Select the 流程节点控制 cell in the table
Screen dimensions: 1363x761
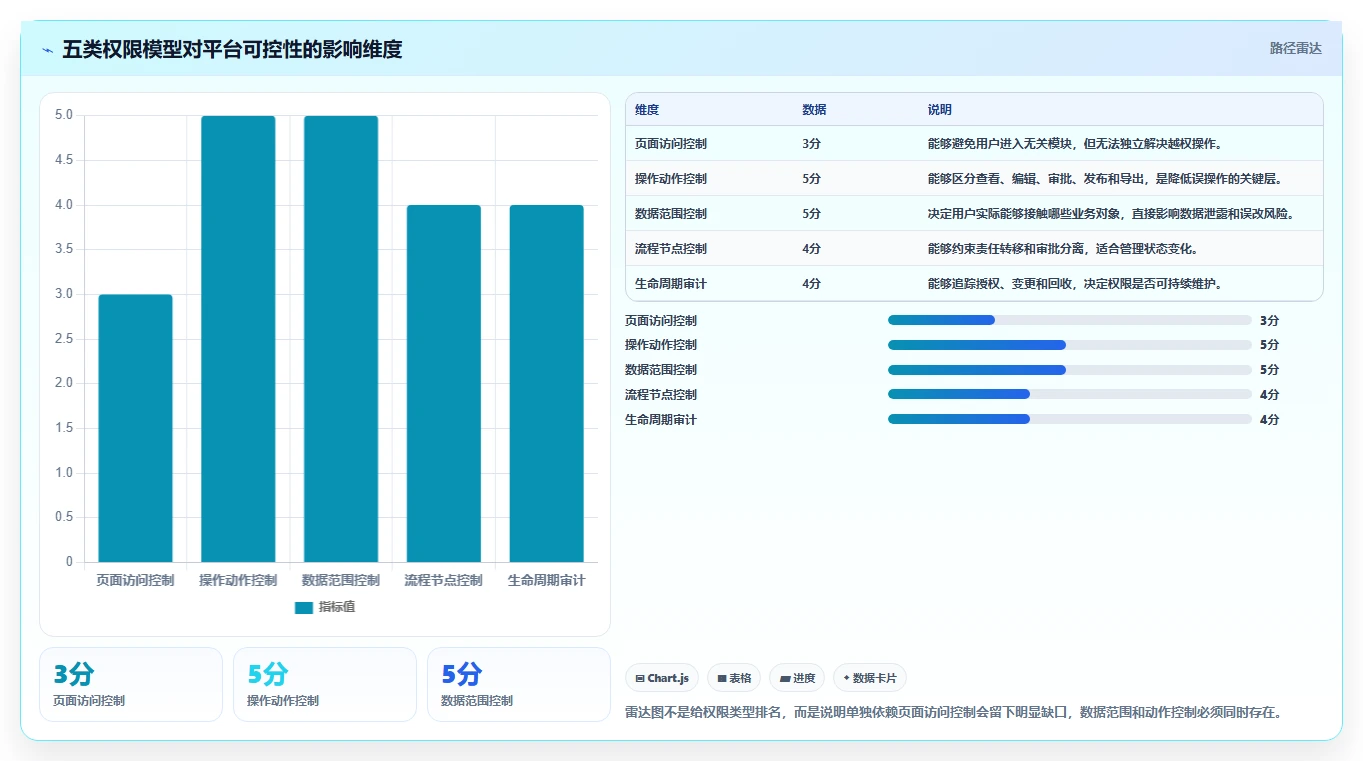tap(671, 249)
